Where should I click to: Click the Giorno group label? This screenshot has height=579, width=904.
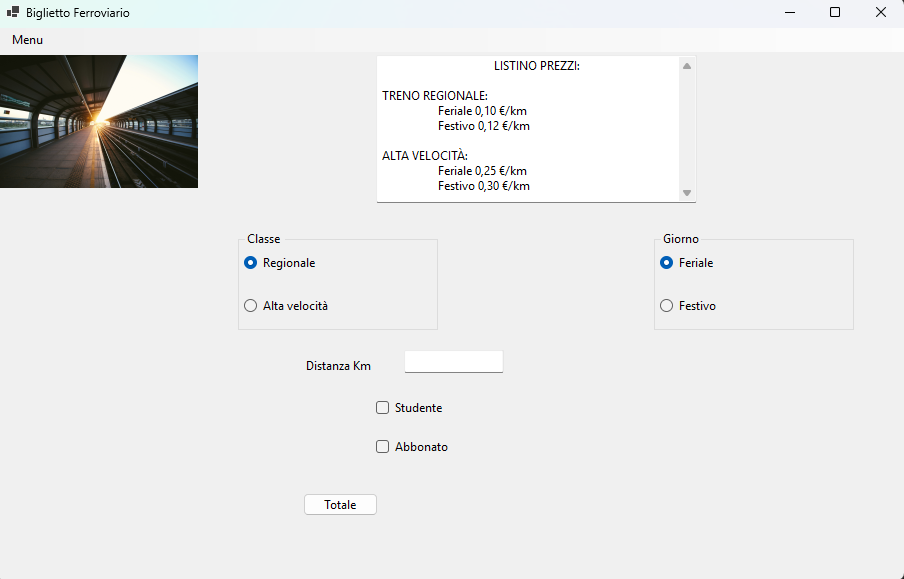point(681,239)
